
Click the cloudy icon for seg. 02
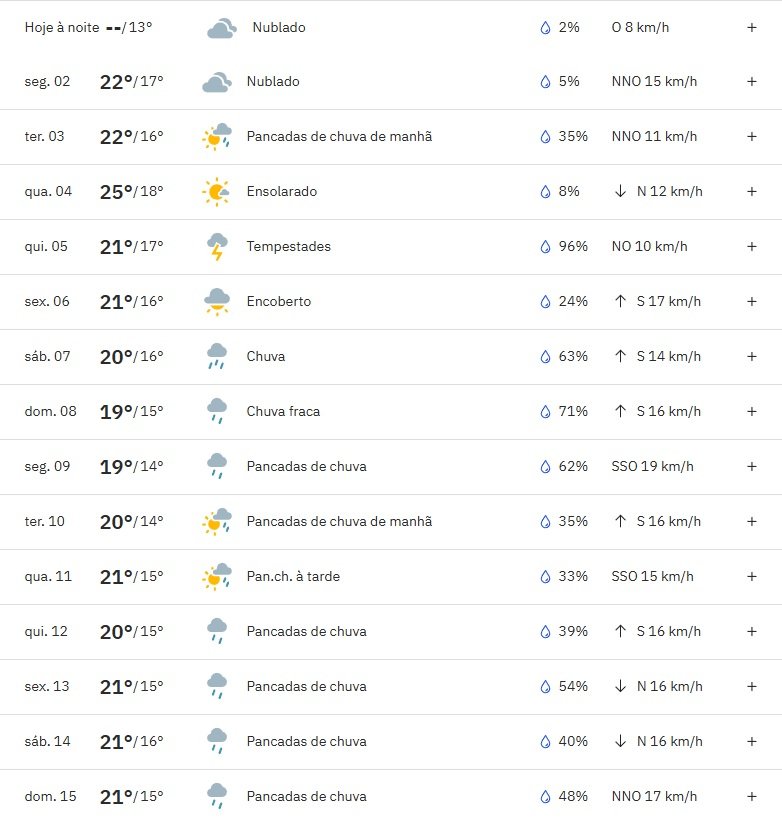click(217, 82)
